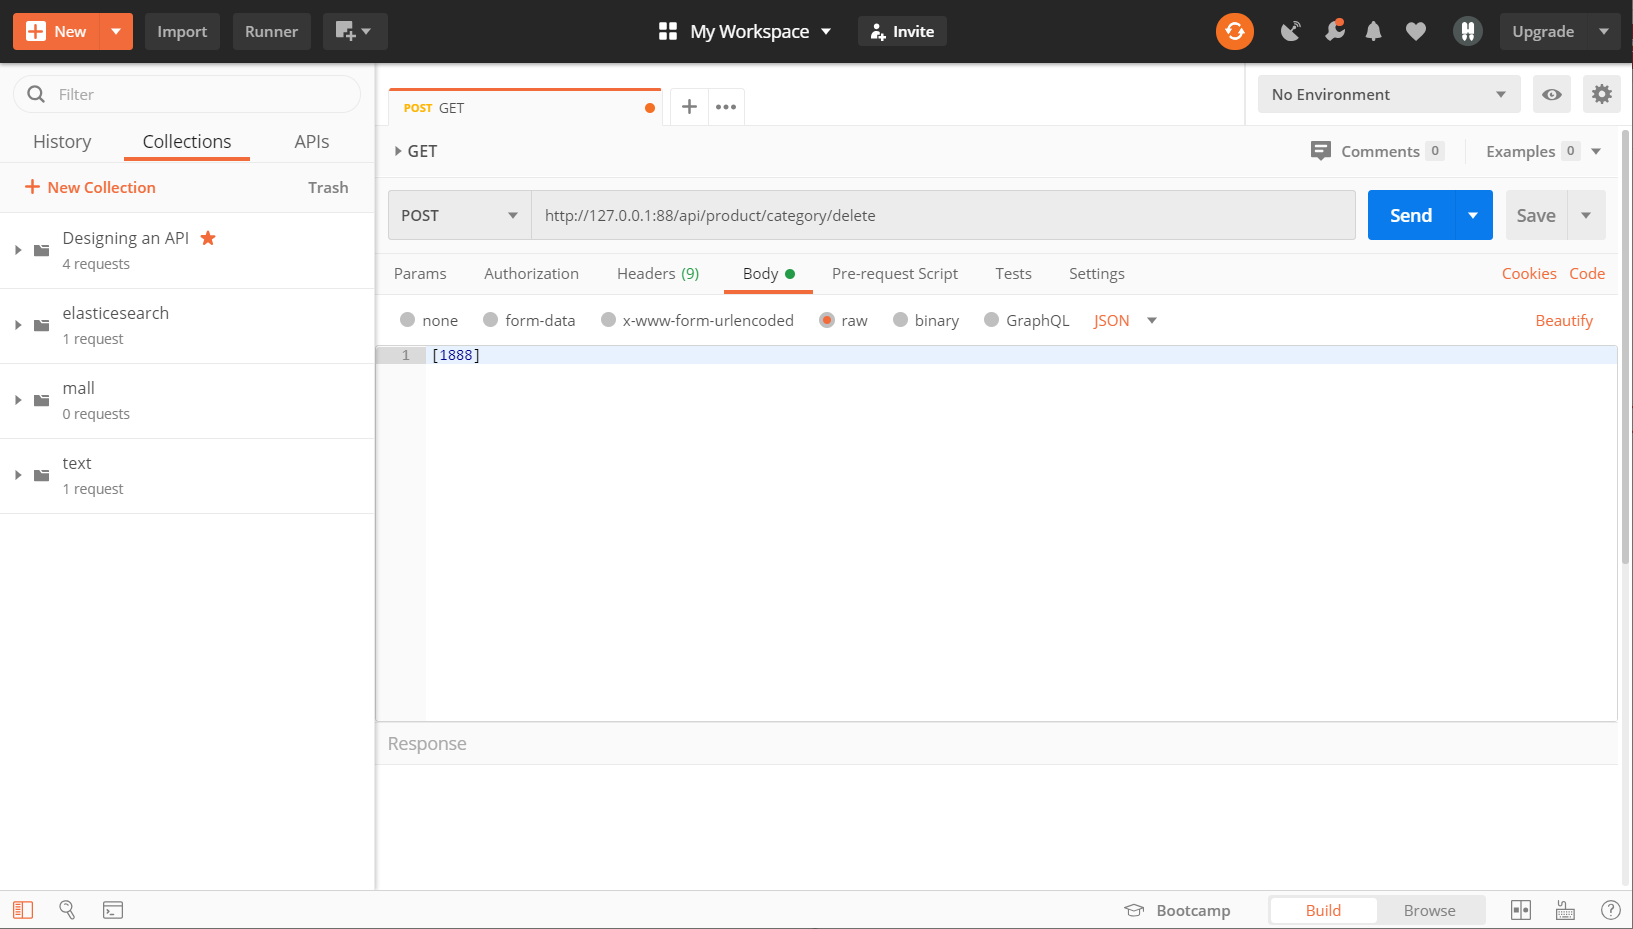This screenshot has height=929, width=1633.
Task: Switch to the Headers (9) tab
Action: coord(658,274)
